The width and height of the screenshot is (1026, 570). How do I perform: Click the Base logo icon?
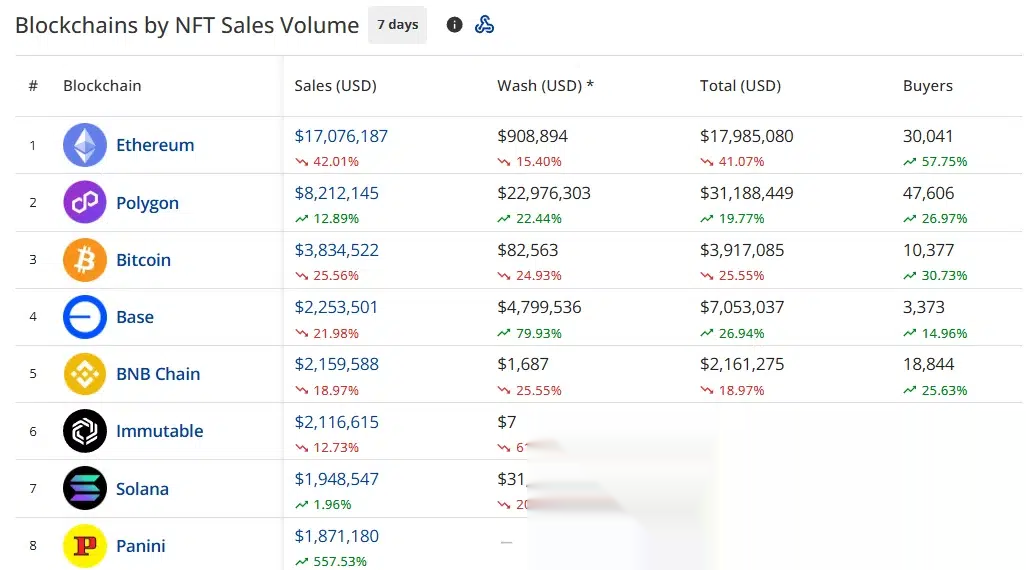(x=85, y=317)
